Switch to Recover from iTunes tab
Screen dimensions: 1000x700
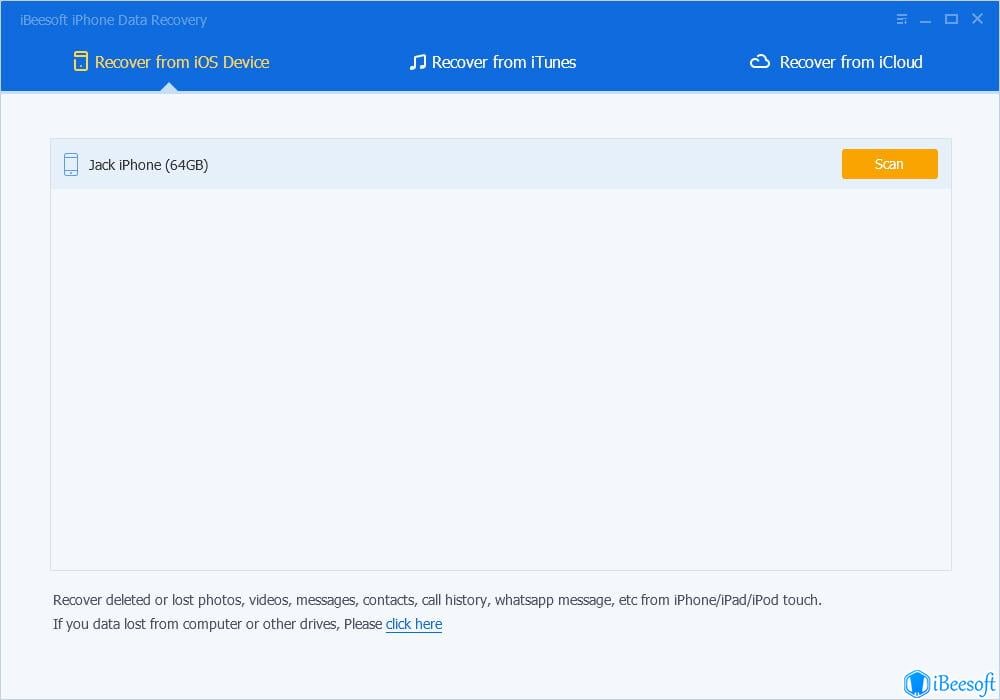492,62
